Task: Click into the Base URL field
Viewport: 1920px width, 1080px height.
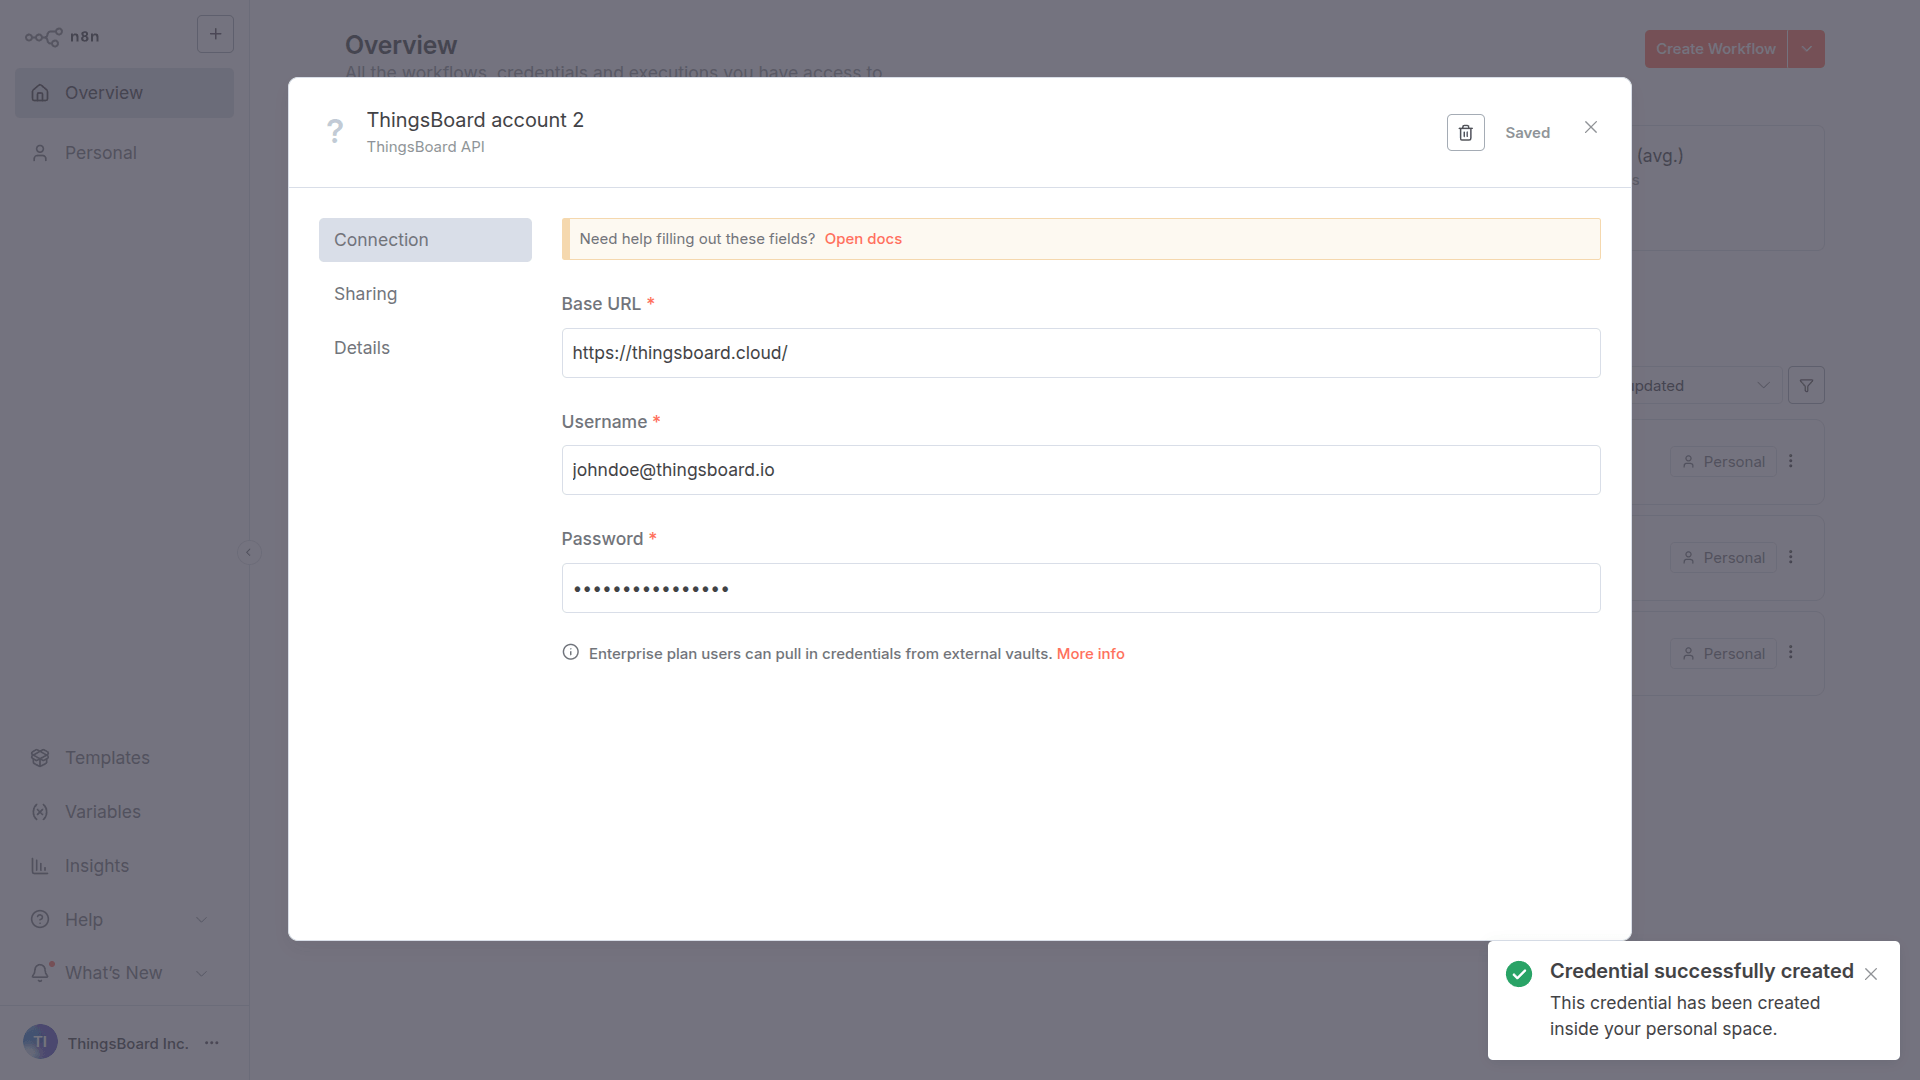Action: [1080, 353]
